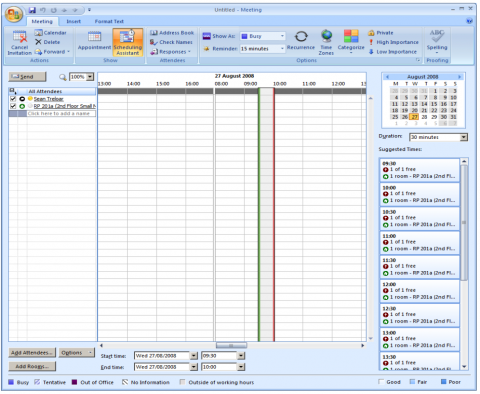Open the Address Book
This screenshot has height=394, width=480.
pyautogui.click(x=172, y=33)
